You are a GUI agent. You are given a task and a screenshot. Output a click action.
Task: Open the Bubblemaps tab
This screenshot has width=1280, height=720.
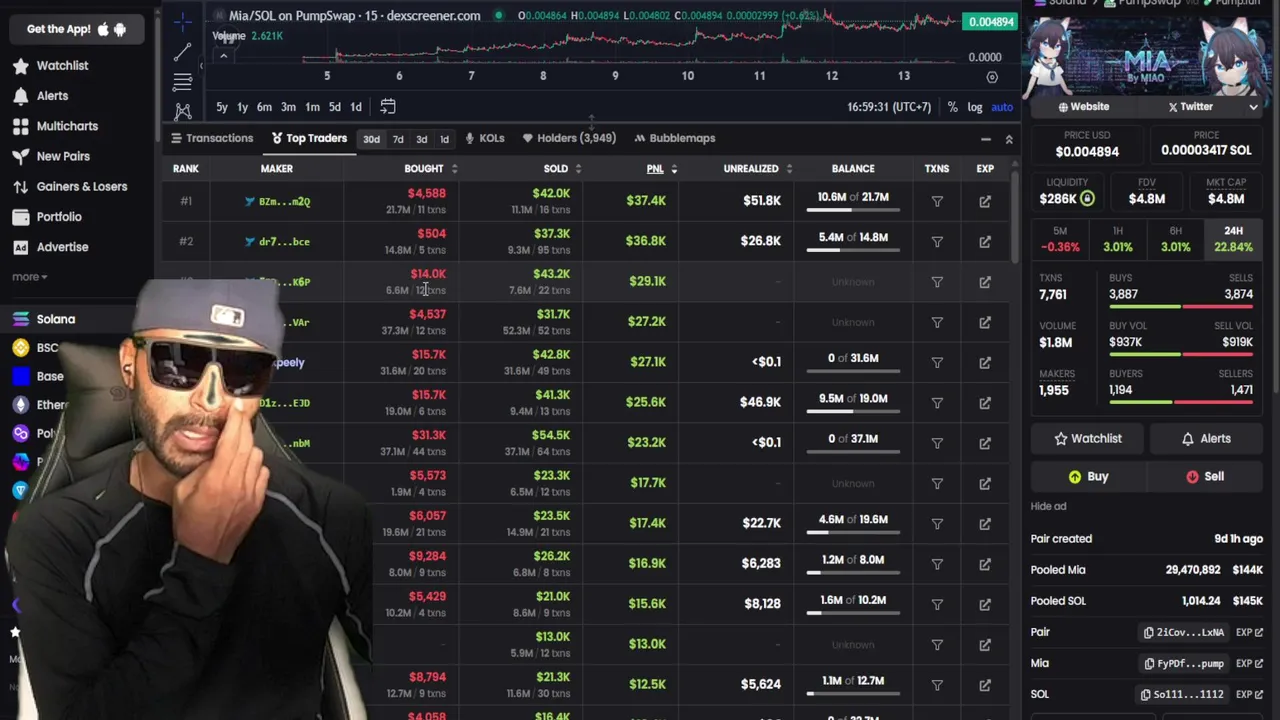[x=674, y=138]
